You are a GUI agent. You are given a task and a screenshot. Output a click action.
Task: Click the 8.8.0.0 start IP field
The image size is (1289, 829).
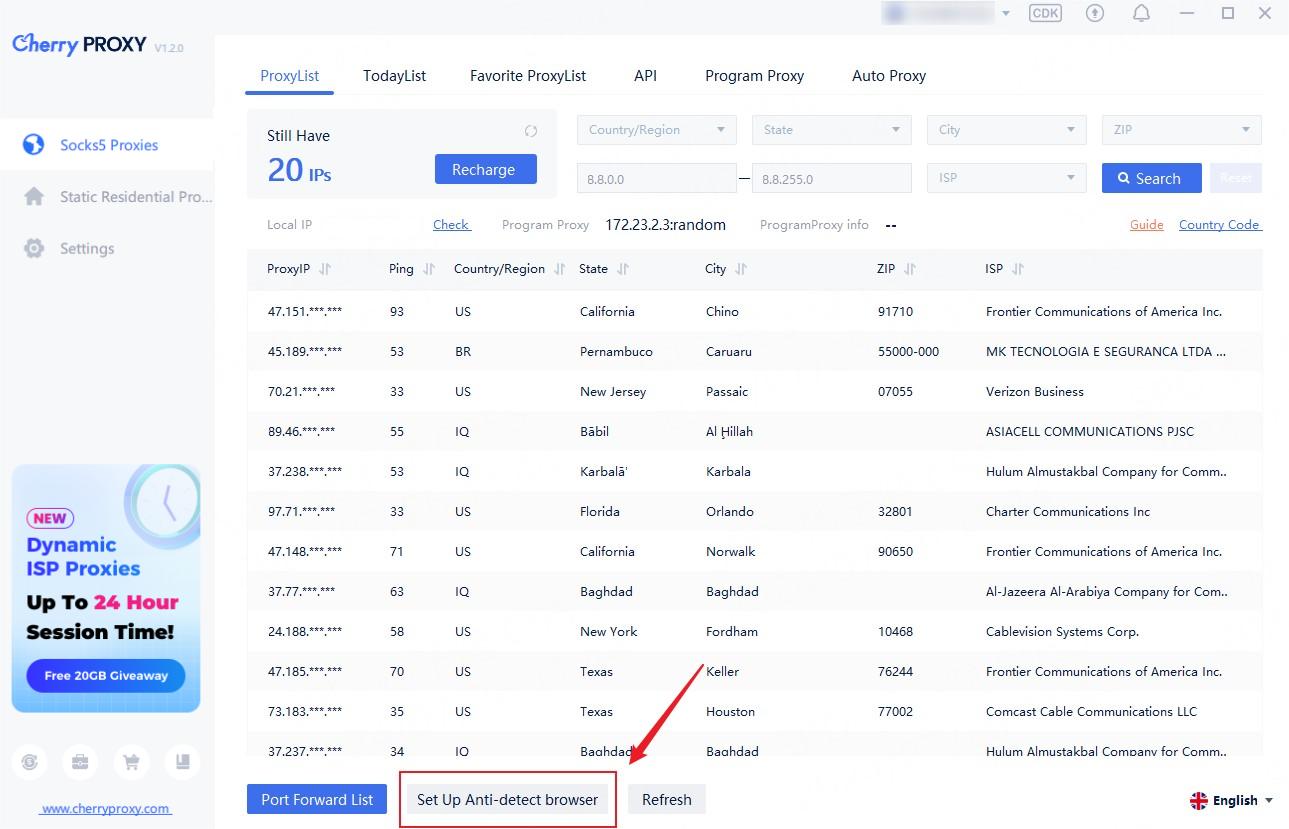click(656, 179)
